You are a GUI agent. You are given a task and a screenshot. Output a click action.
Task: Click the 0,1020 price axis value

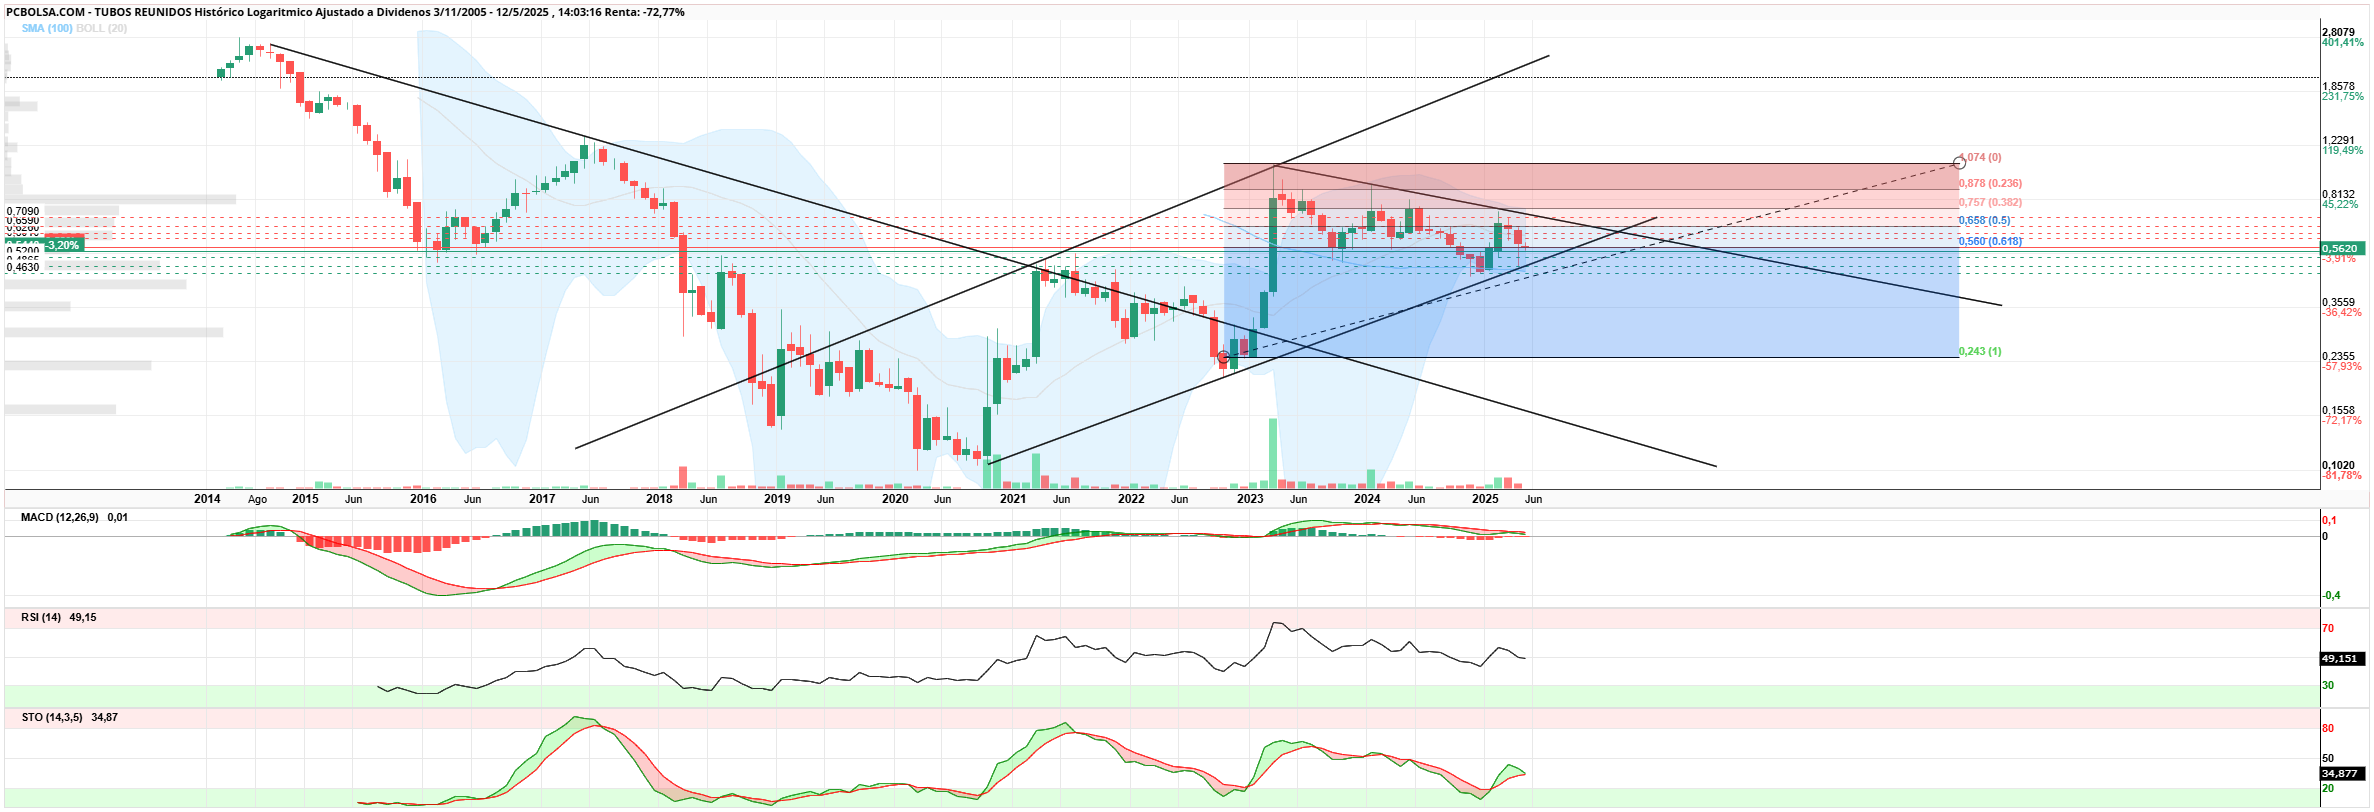click(x=2338, y=466)
